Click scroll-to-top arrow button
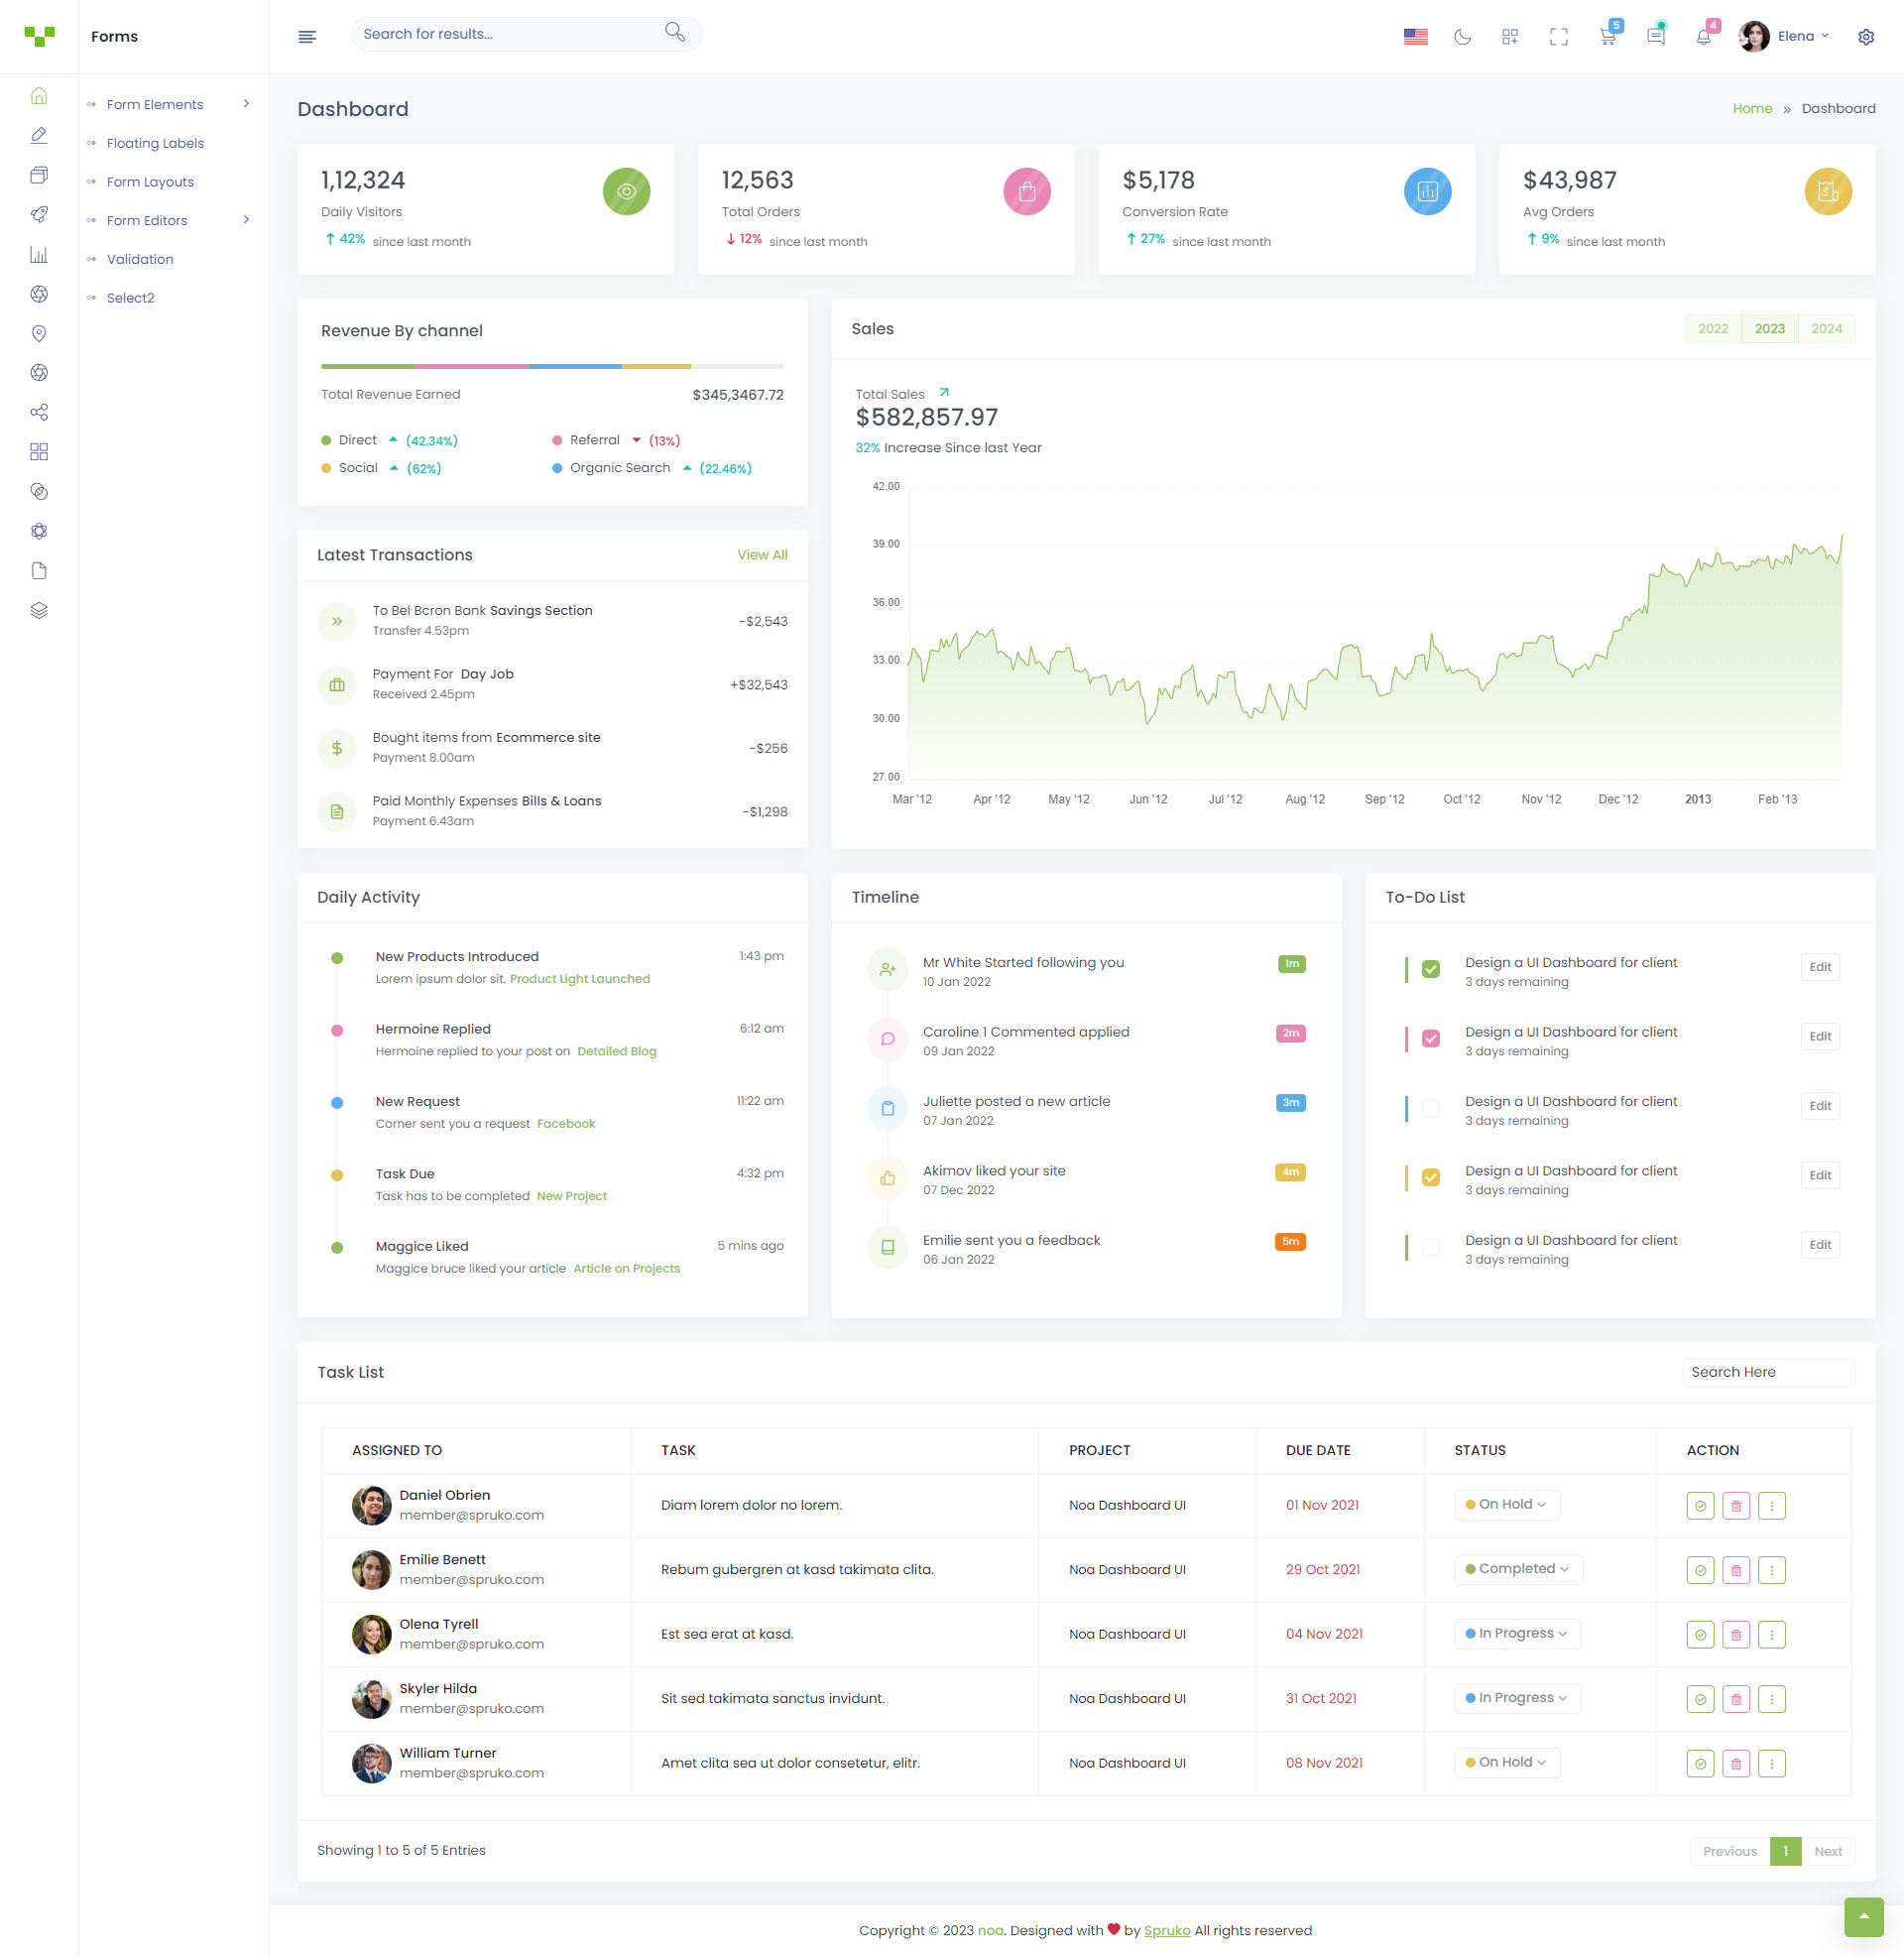The width and height of the screenshot is (1904, 1957). tap(1863, 1916)
